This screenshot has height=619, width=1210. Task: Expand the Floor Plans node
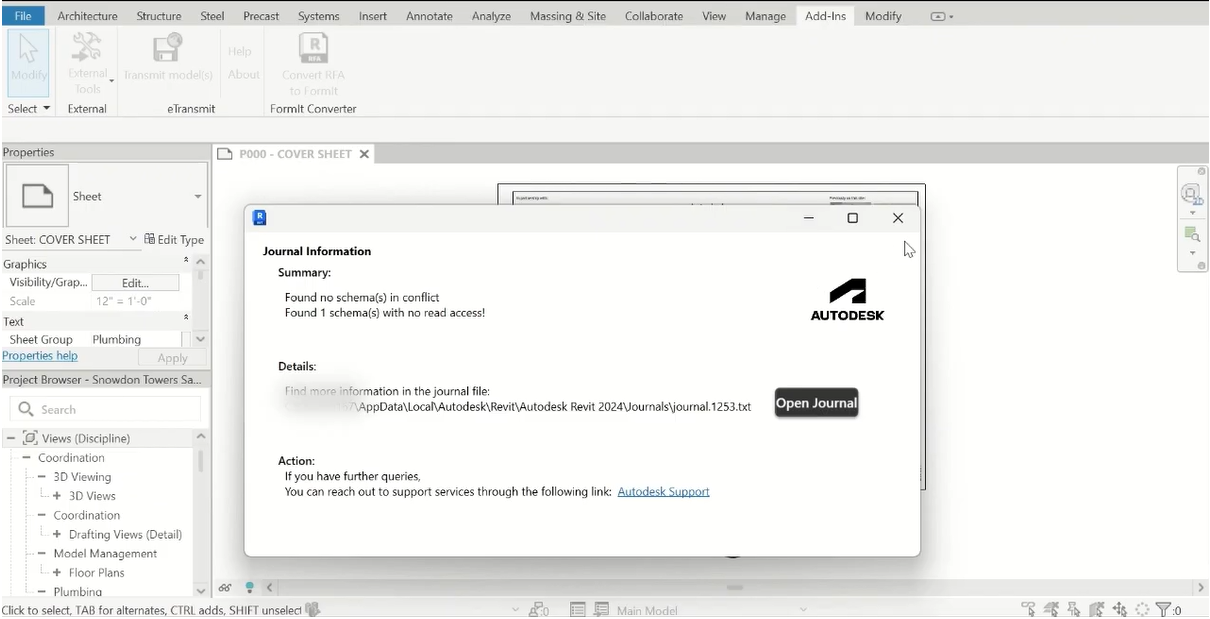coord(57,573)
